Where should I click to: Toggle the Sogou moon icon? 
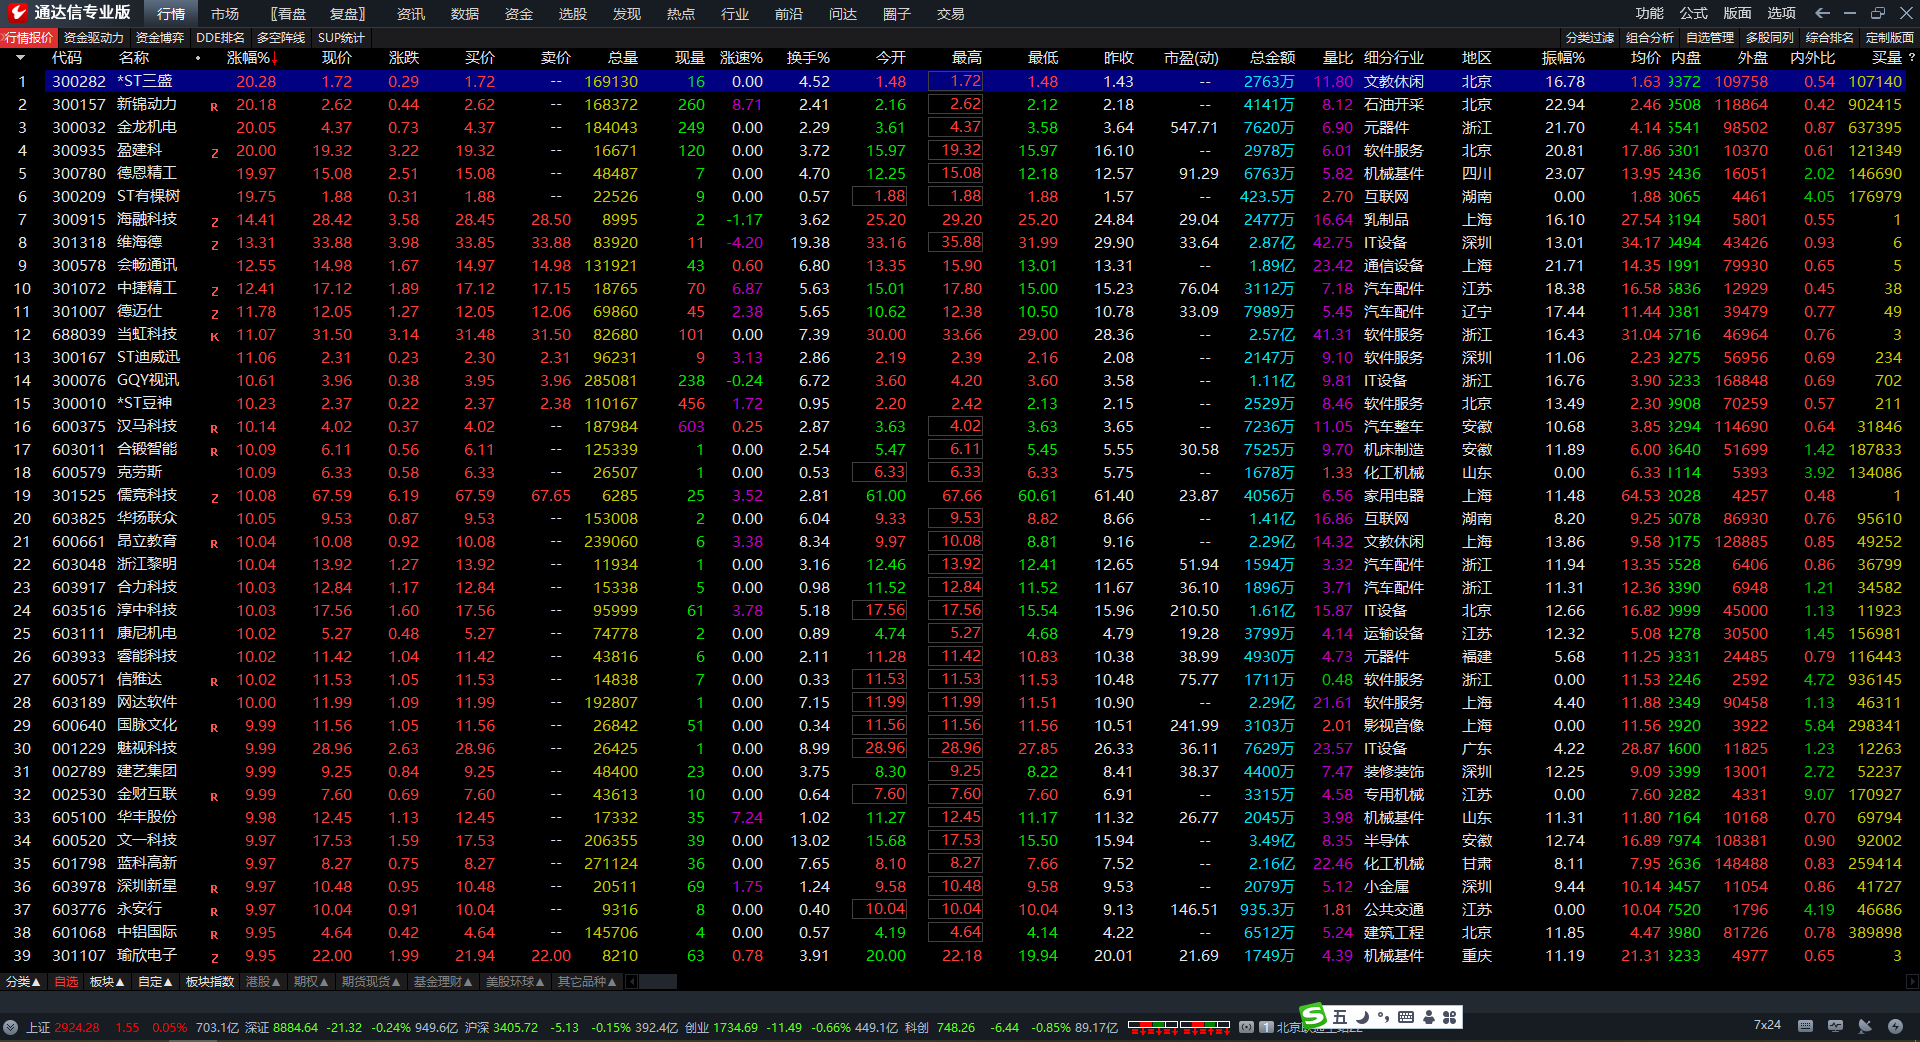(1362, 1017)
